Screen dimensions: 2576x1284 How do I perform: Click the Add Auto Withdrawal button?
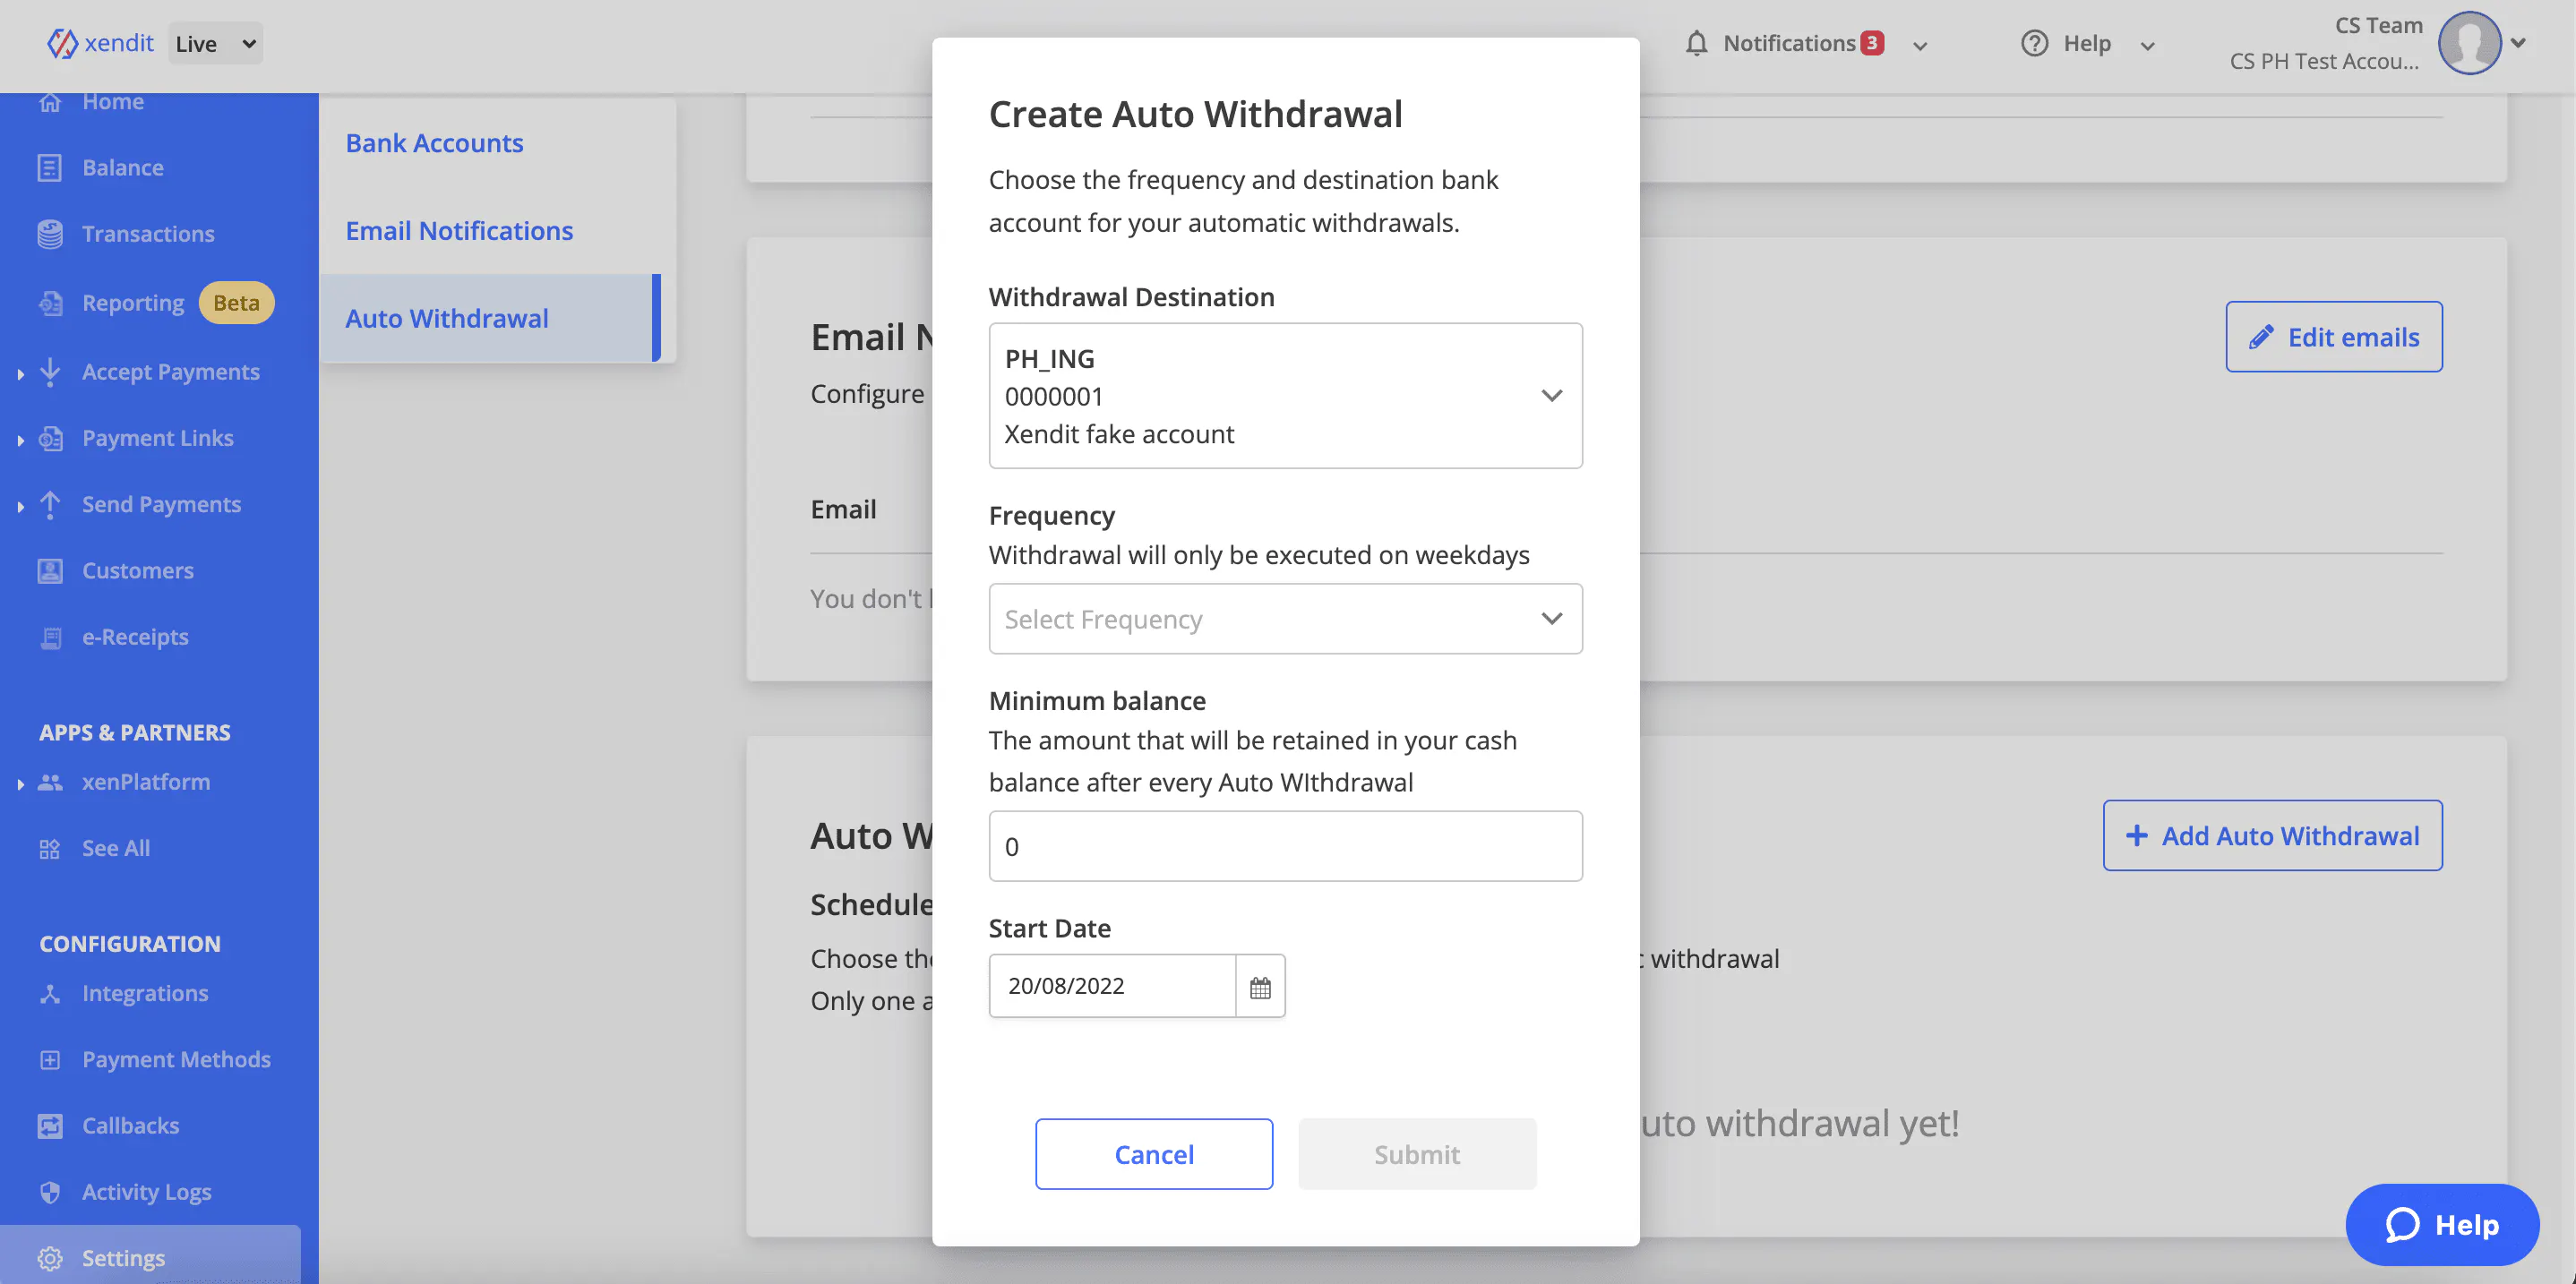point(2272,836)
